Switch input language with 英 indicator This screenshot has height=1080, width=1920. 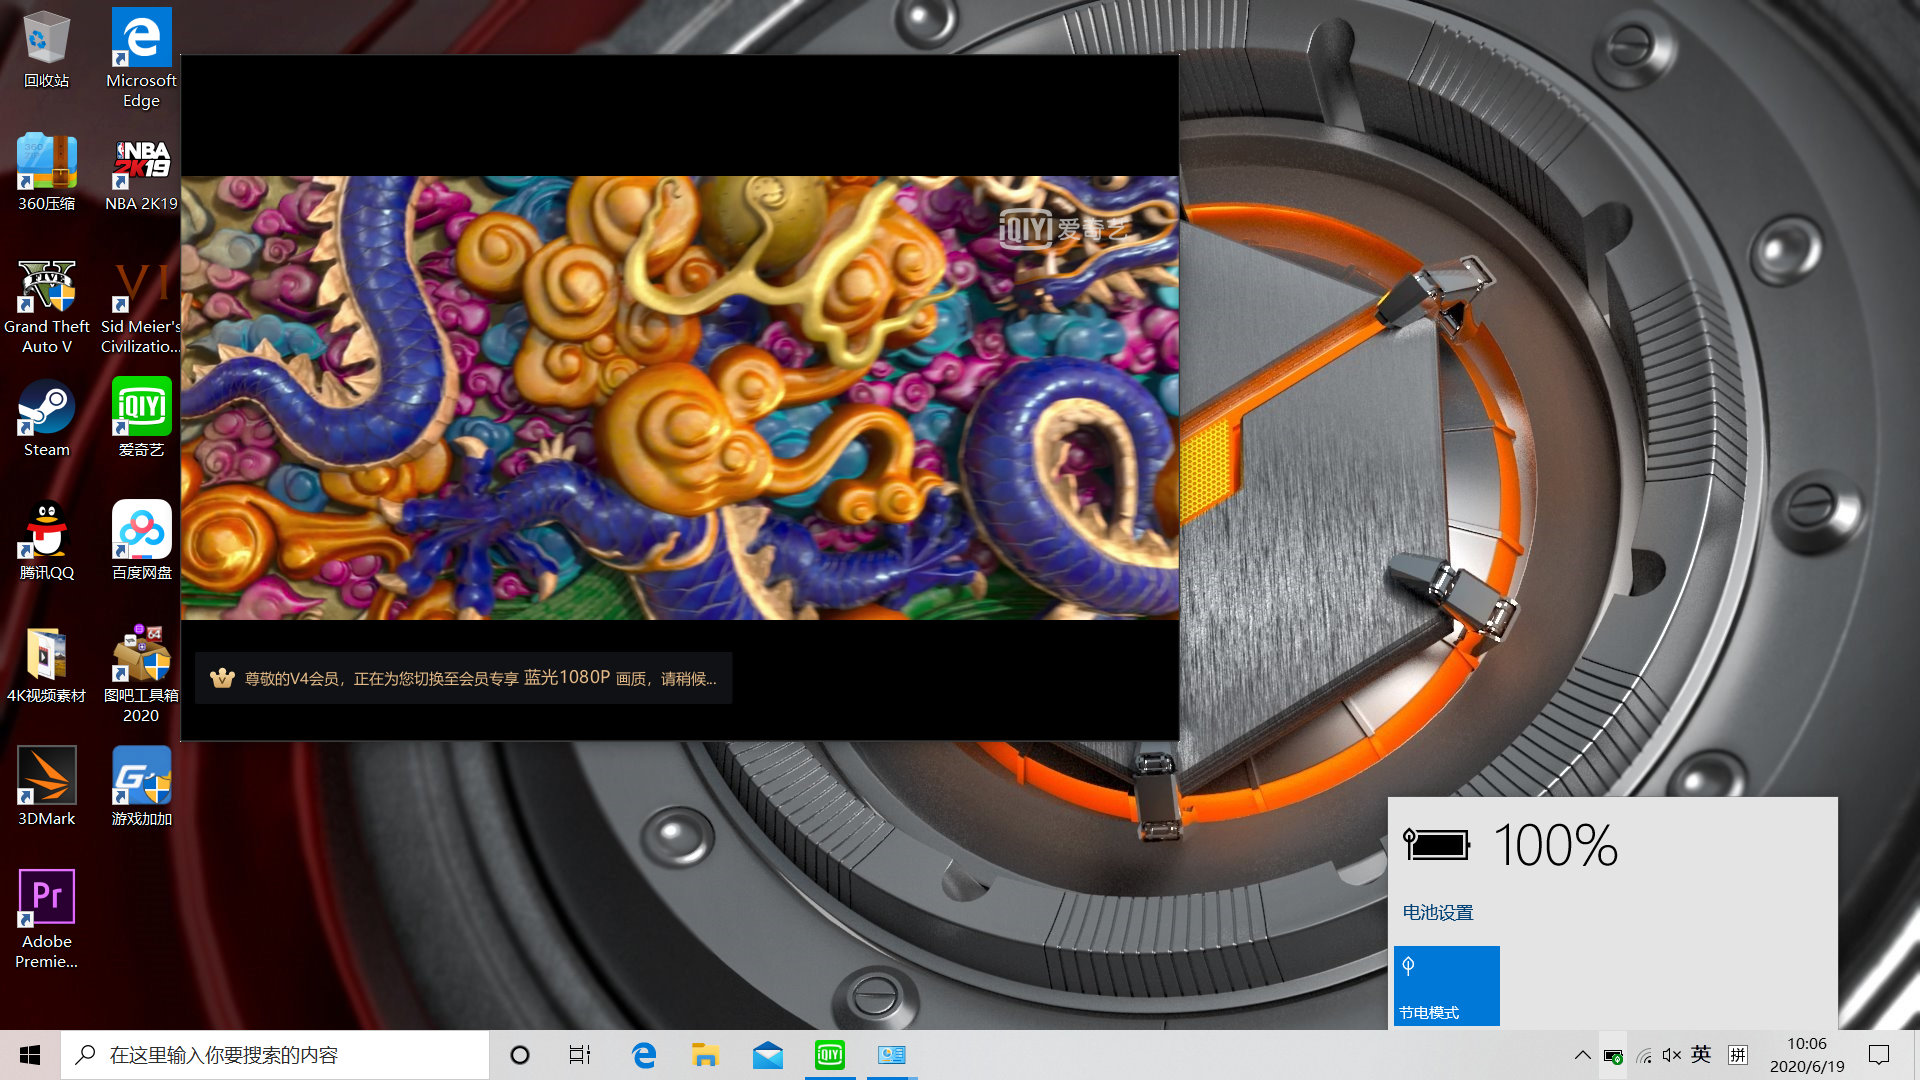(1701, 1054)
